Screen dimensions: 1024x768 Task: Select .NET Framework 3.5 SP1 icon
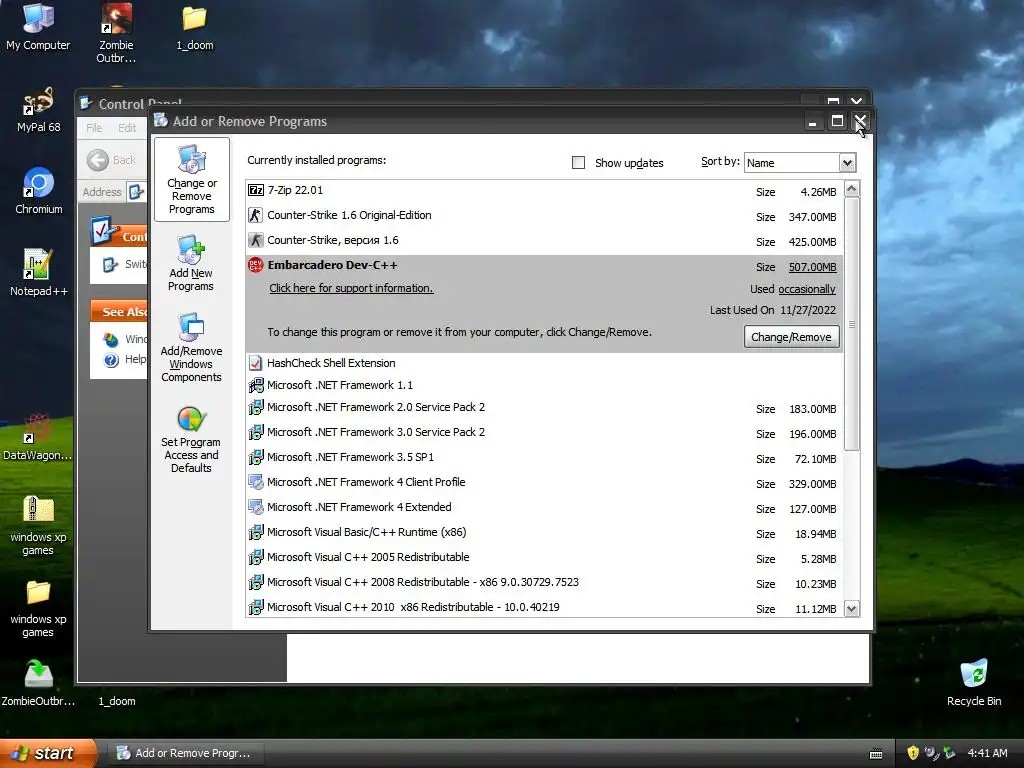[256, 456]
